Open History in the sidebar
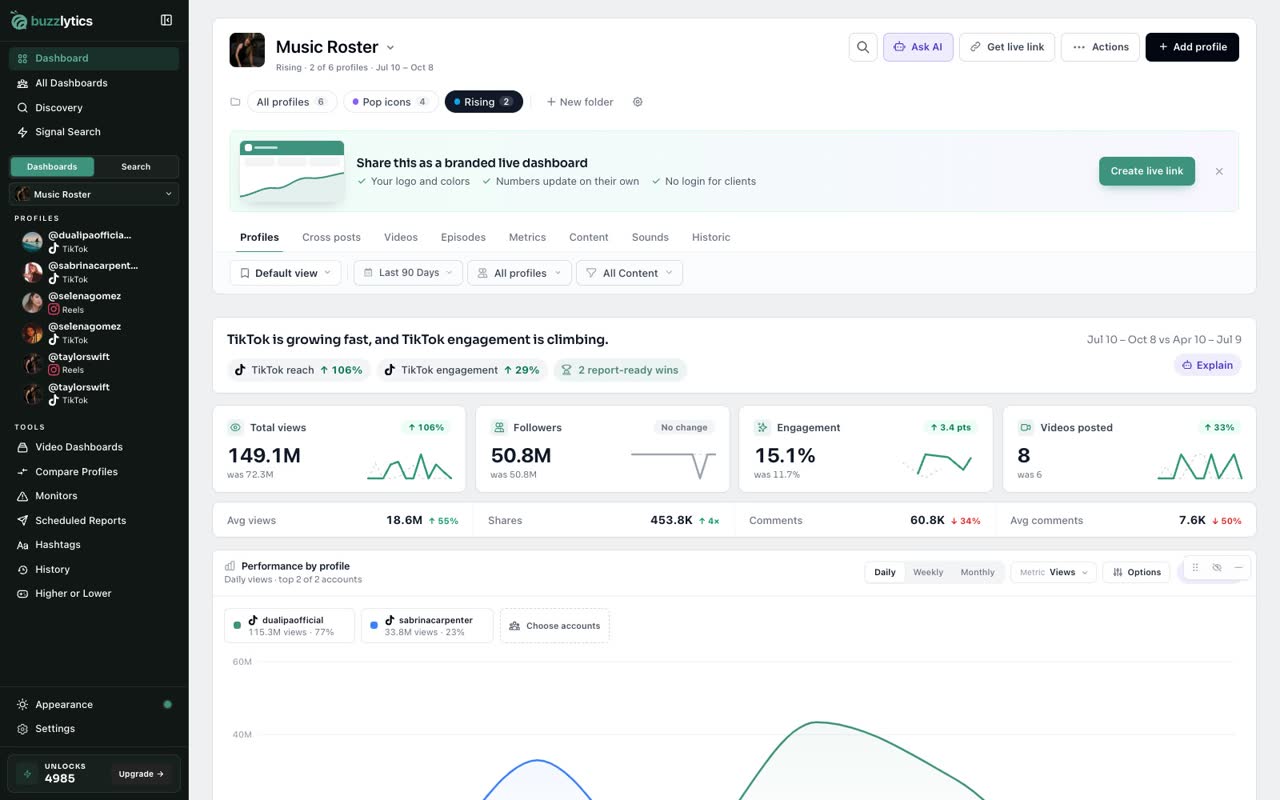This screenshot has height=800, width=1280. pos(94,570)
